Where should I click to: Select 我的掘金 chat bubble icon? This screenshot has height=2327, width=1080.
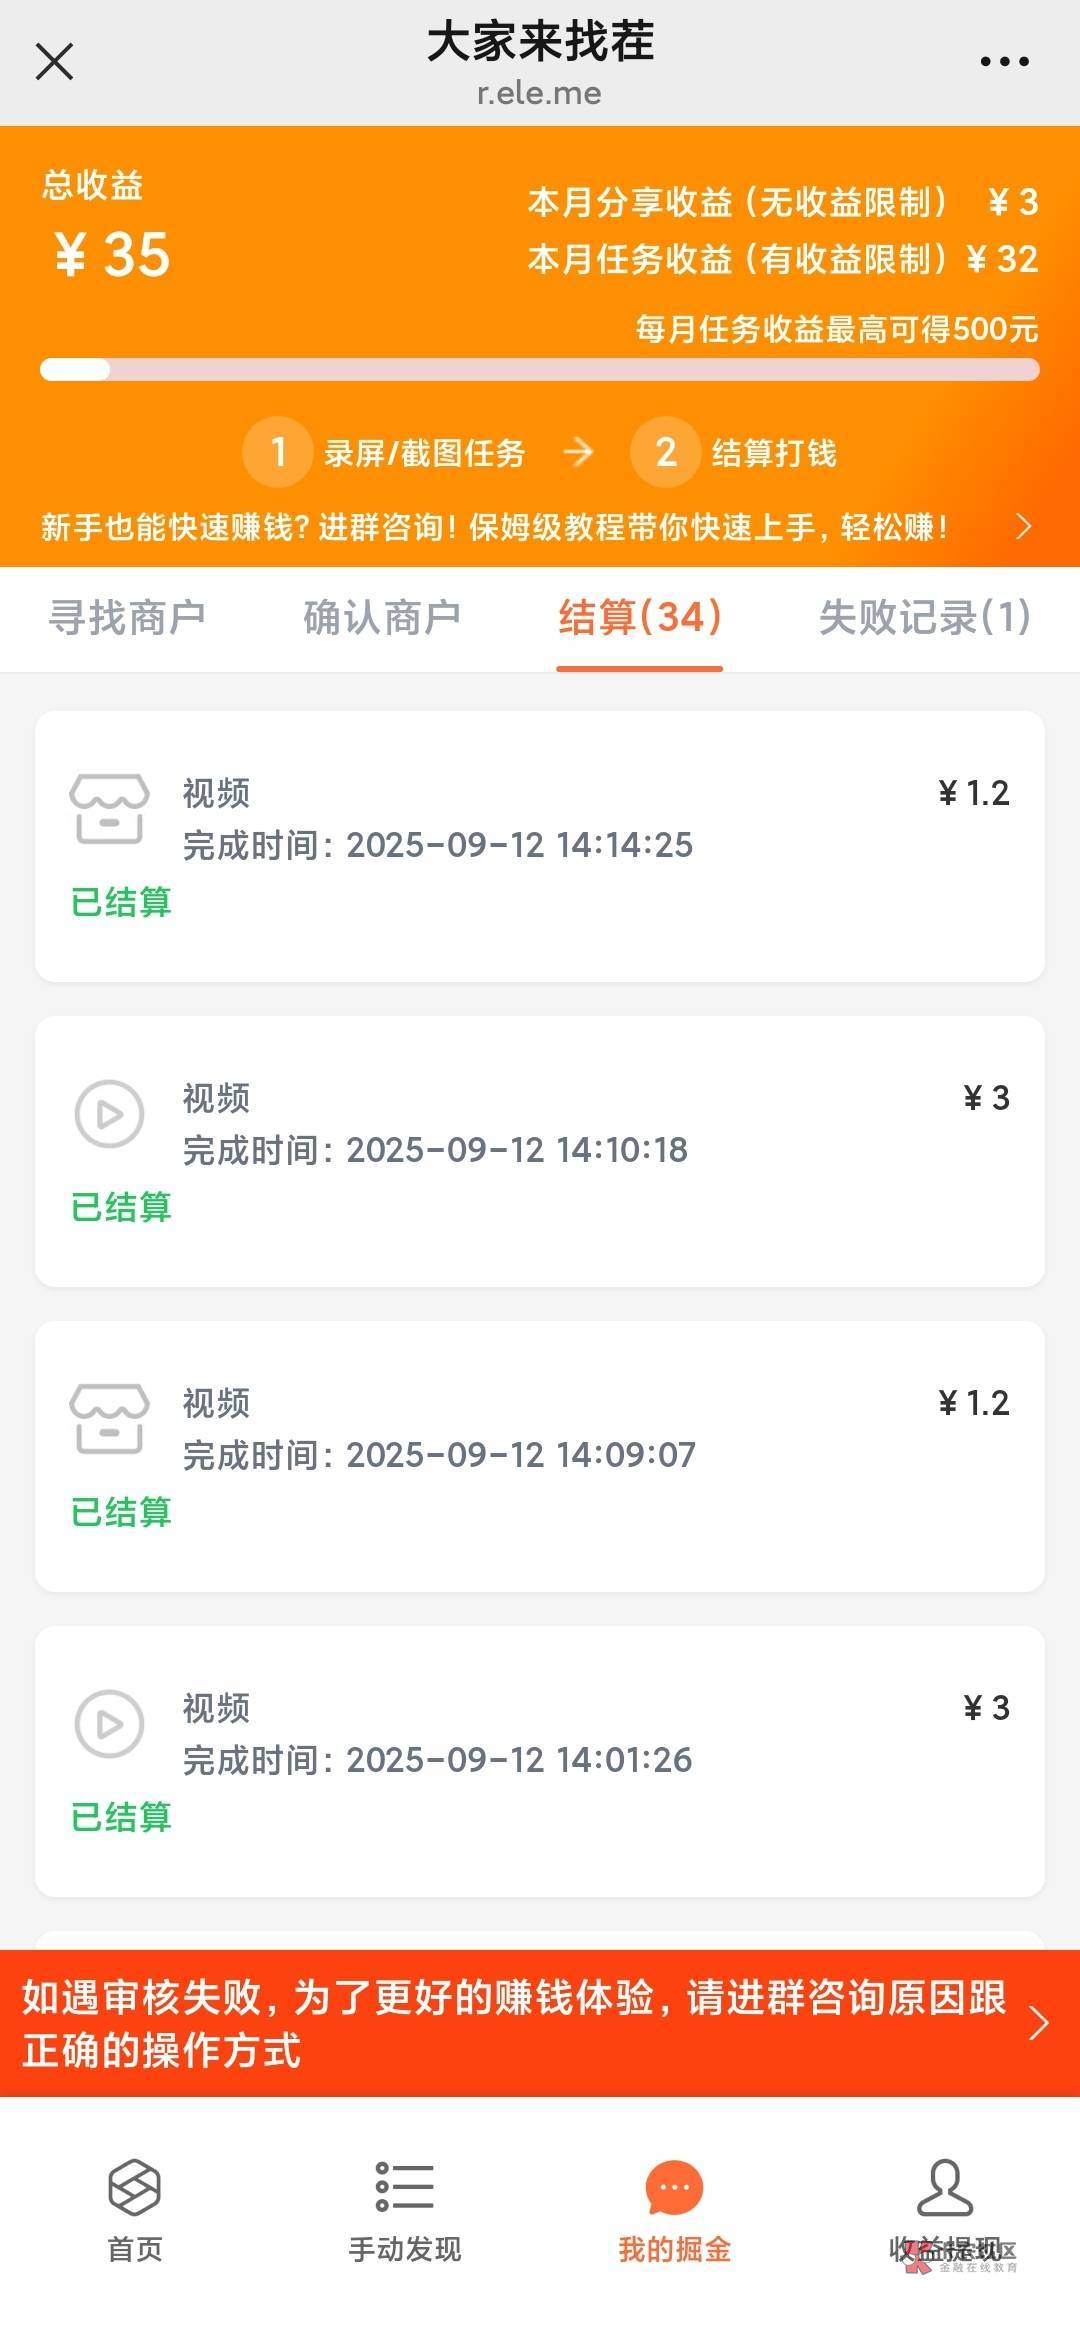674,2187
